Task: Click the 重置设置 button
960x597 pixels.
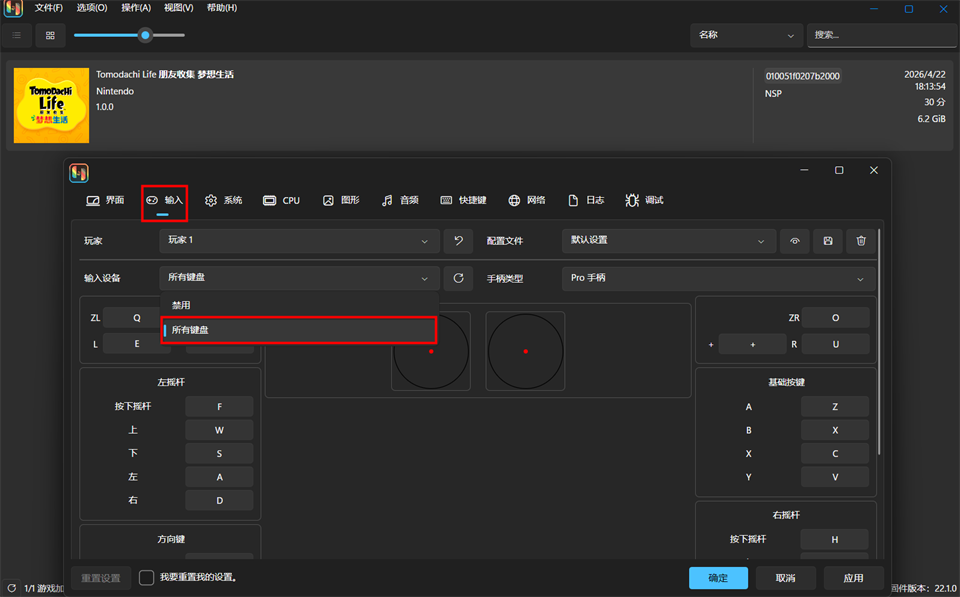Action: pyautogui.click(x=101, y=578)
